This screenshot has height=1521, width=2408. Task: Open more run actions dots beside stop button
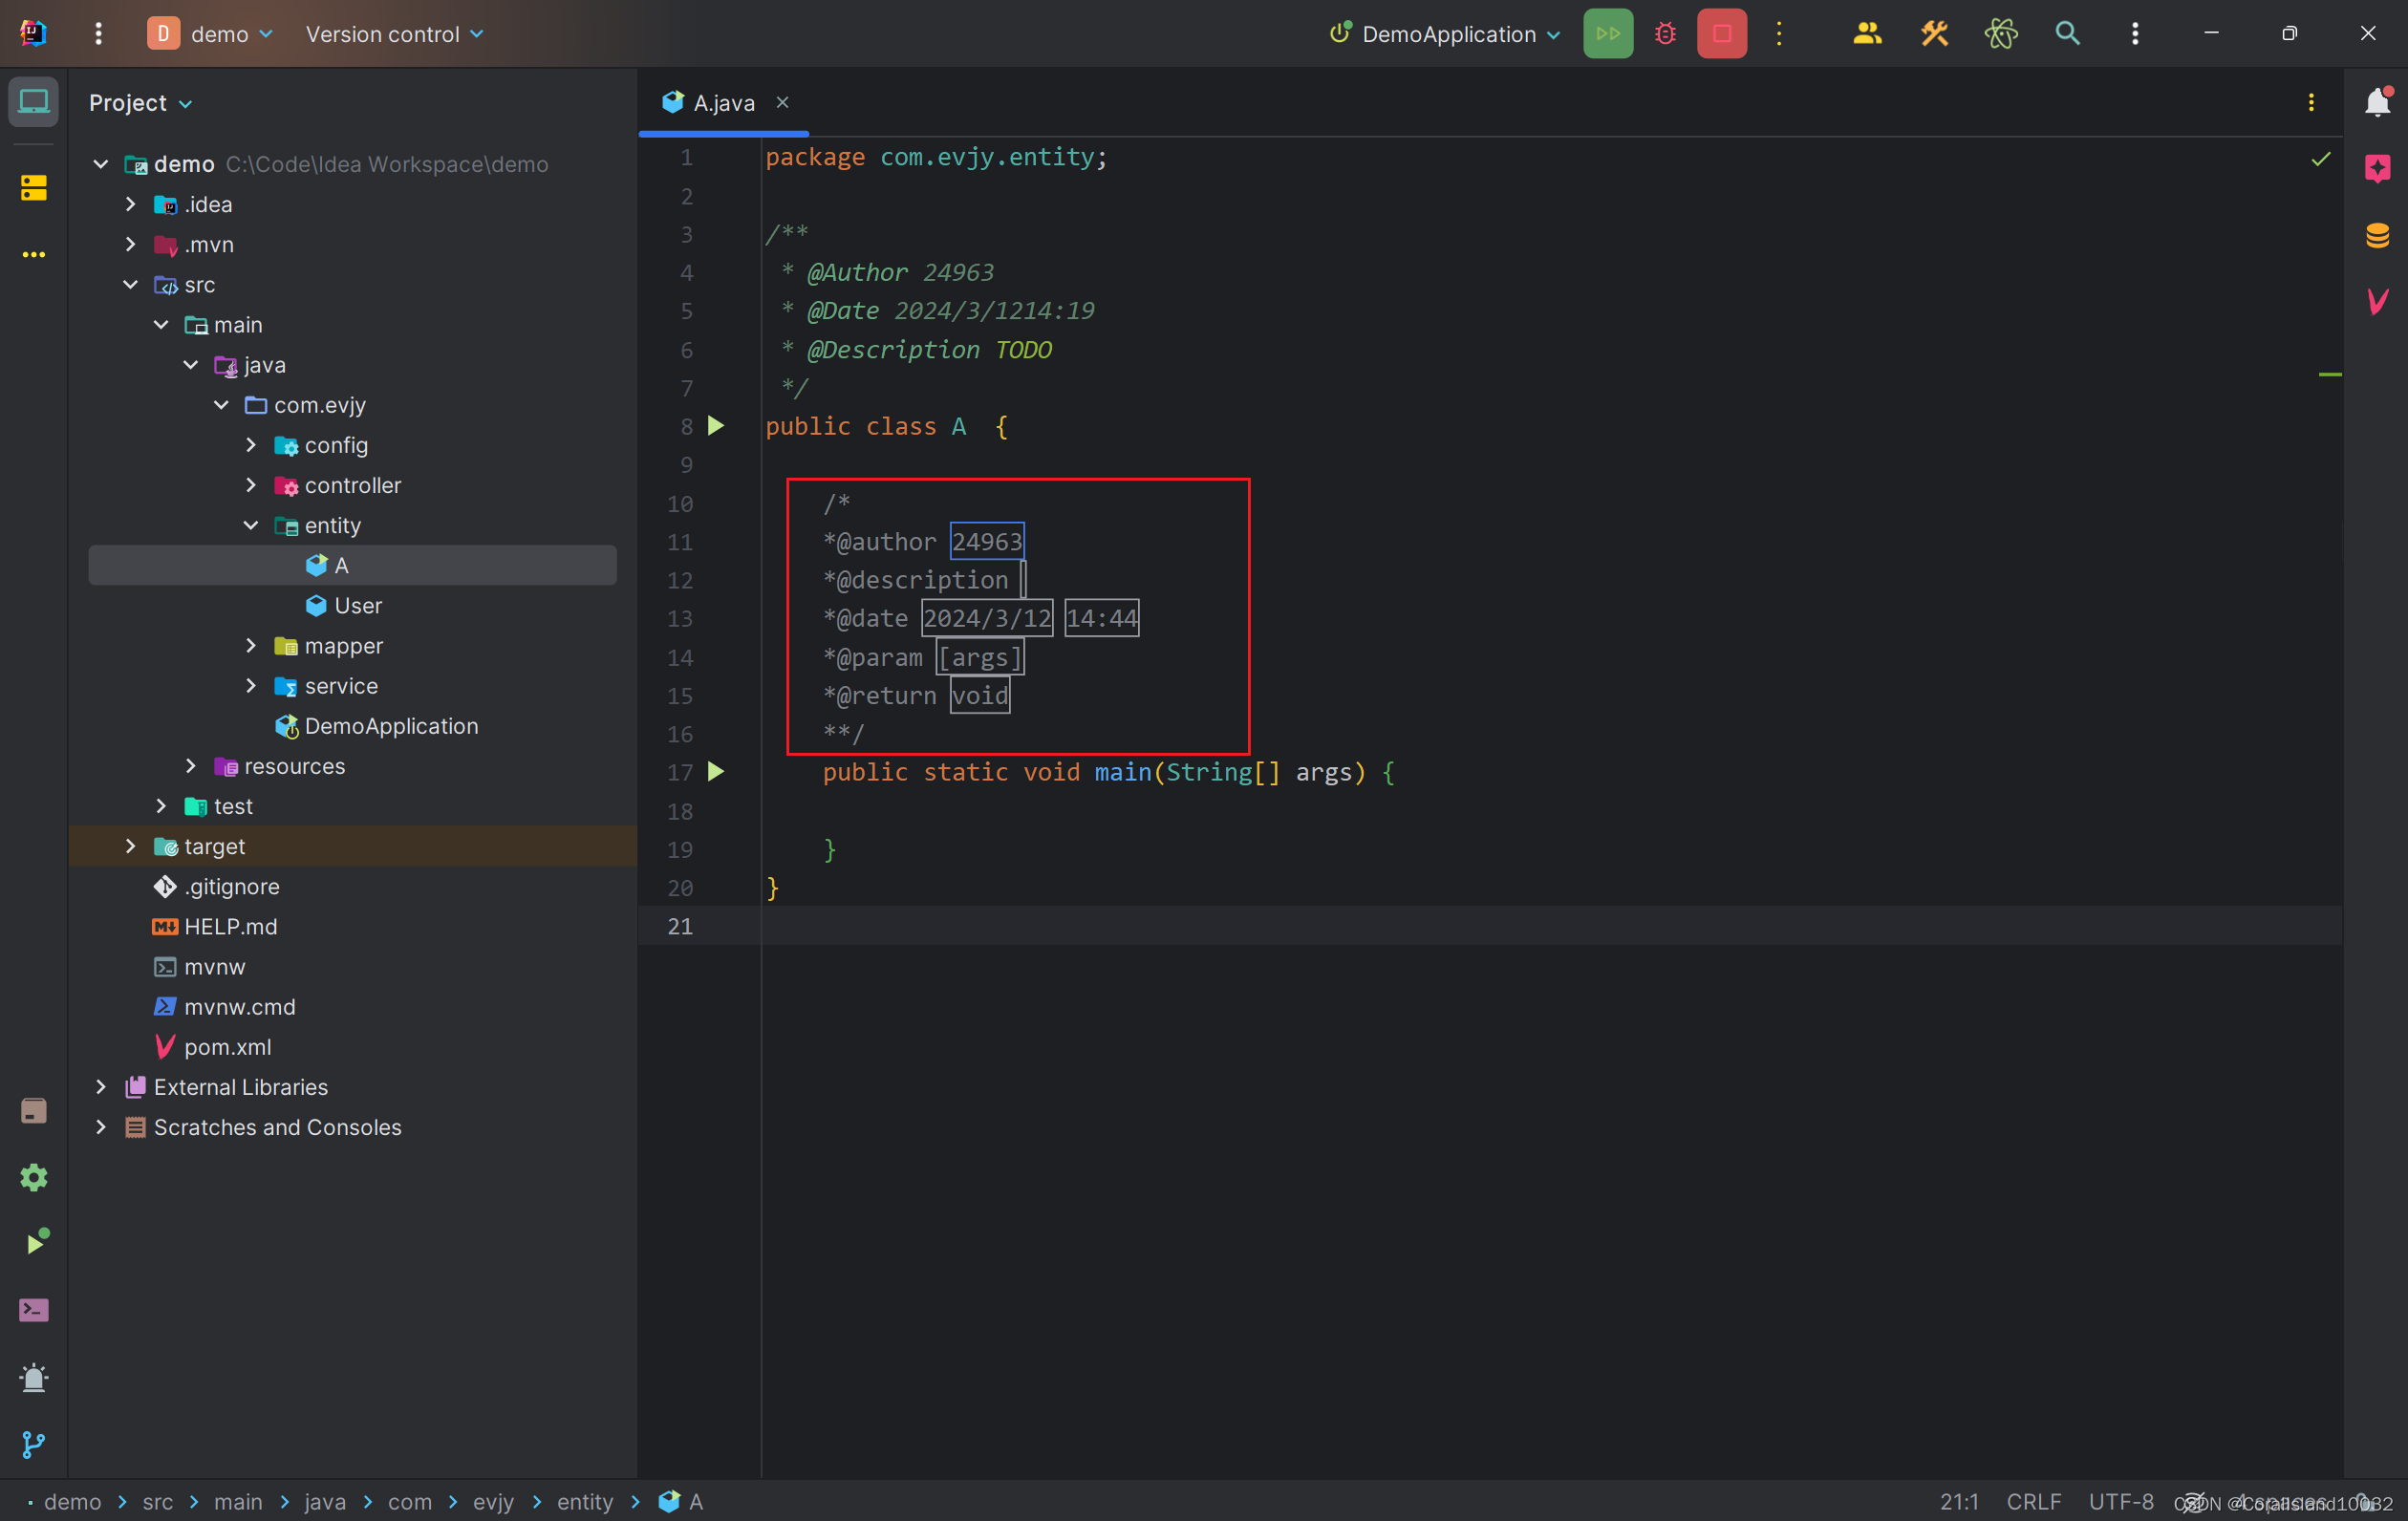click(1779, 34)
